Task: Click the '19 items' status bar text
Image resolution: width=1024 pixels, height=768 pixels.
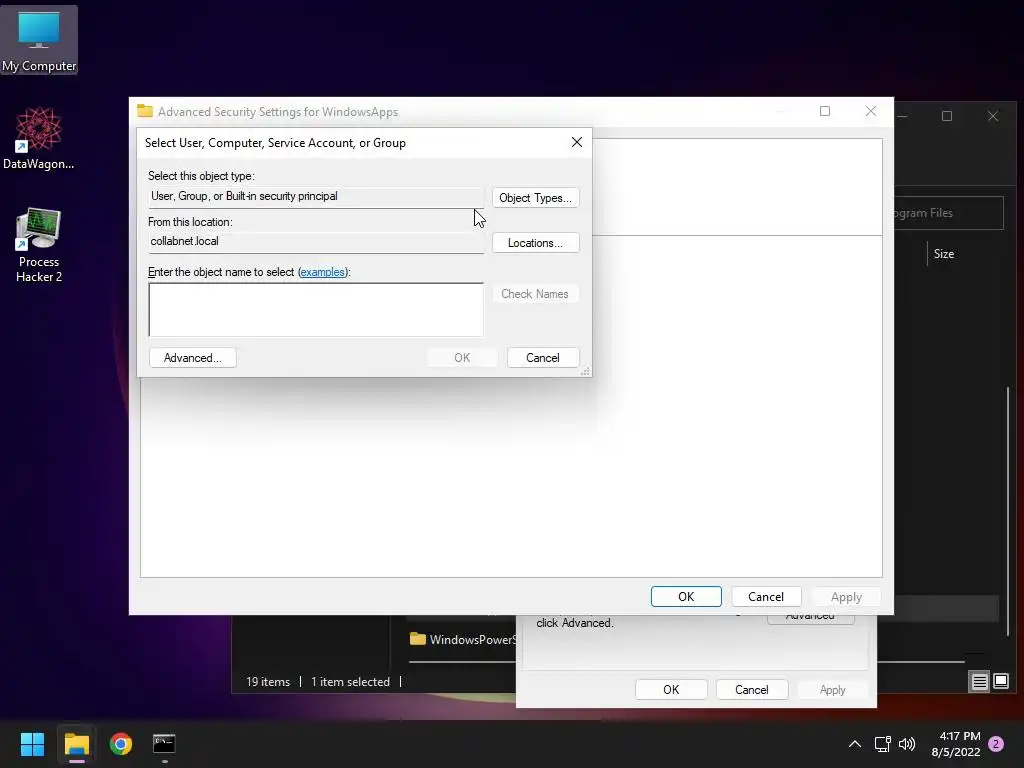Action: point(268,682)
